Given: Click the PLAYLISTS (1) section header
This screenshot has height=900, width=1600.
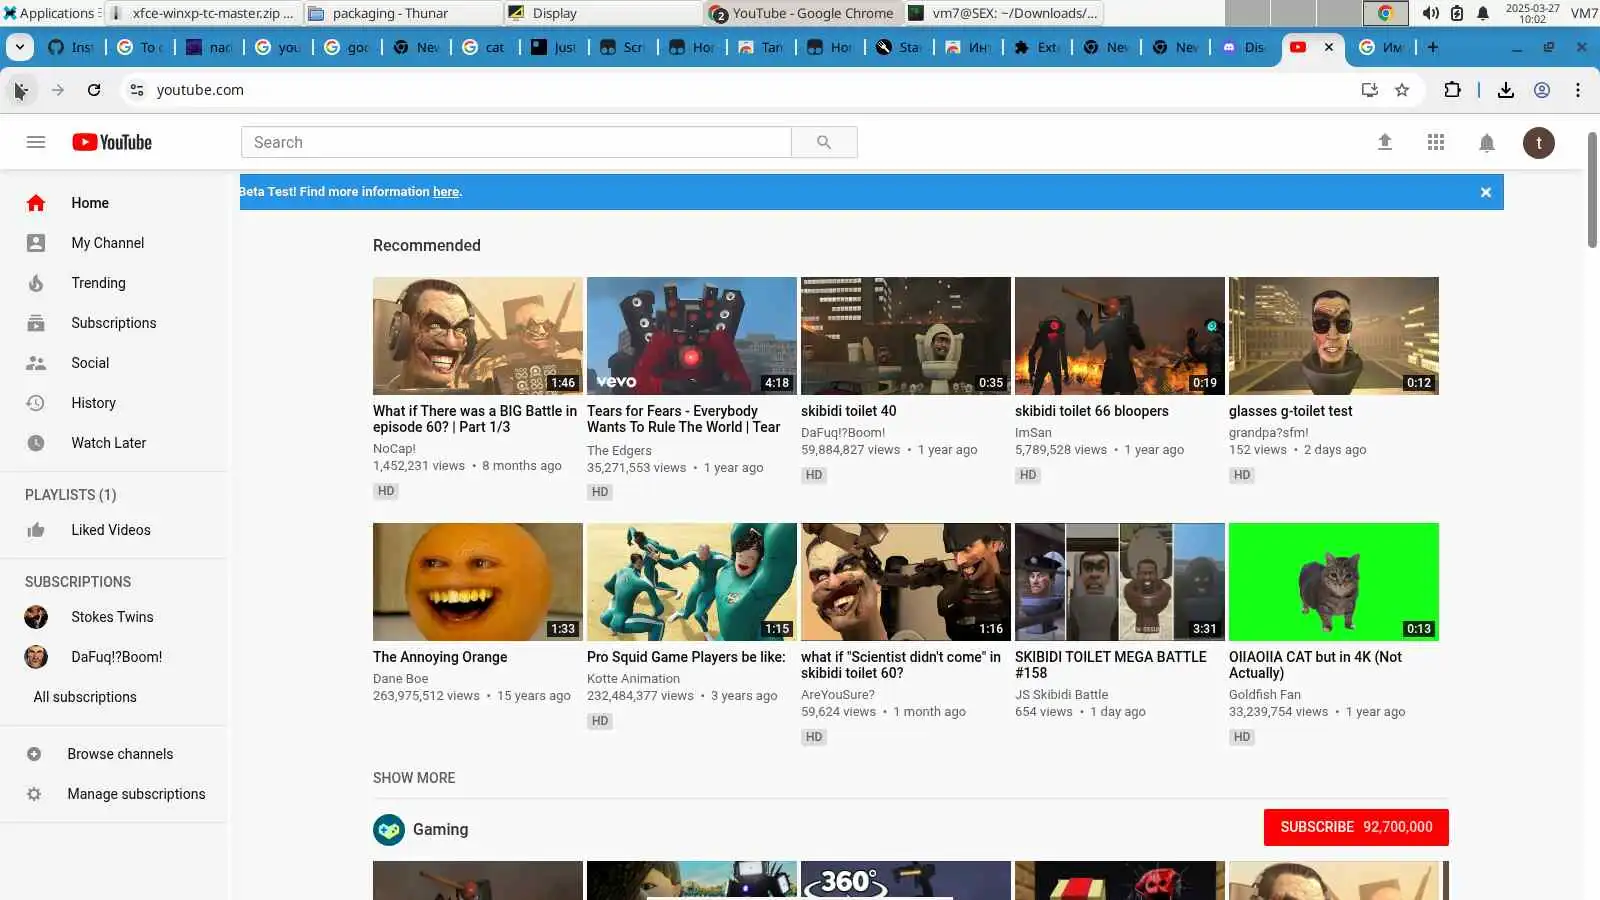Looking at the screenshot, I should pos(71,495).
